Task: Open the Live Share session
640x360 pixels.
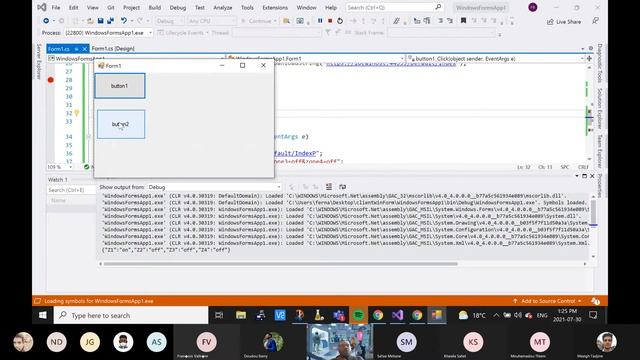Action: (x=564, y=22)
